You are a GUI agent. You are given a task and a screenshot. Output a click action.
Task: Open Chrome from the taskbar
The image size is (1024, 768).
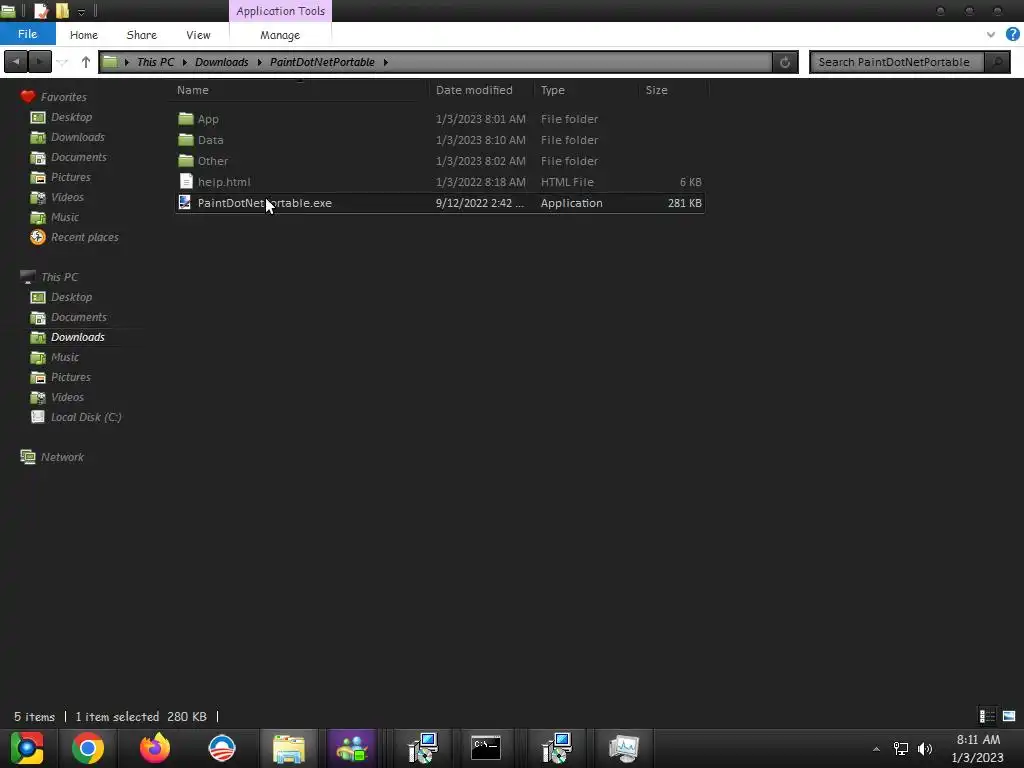(88, 748)
